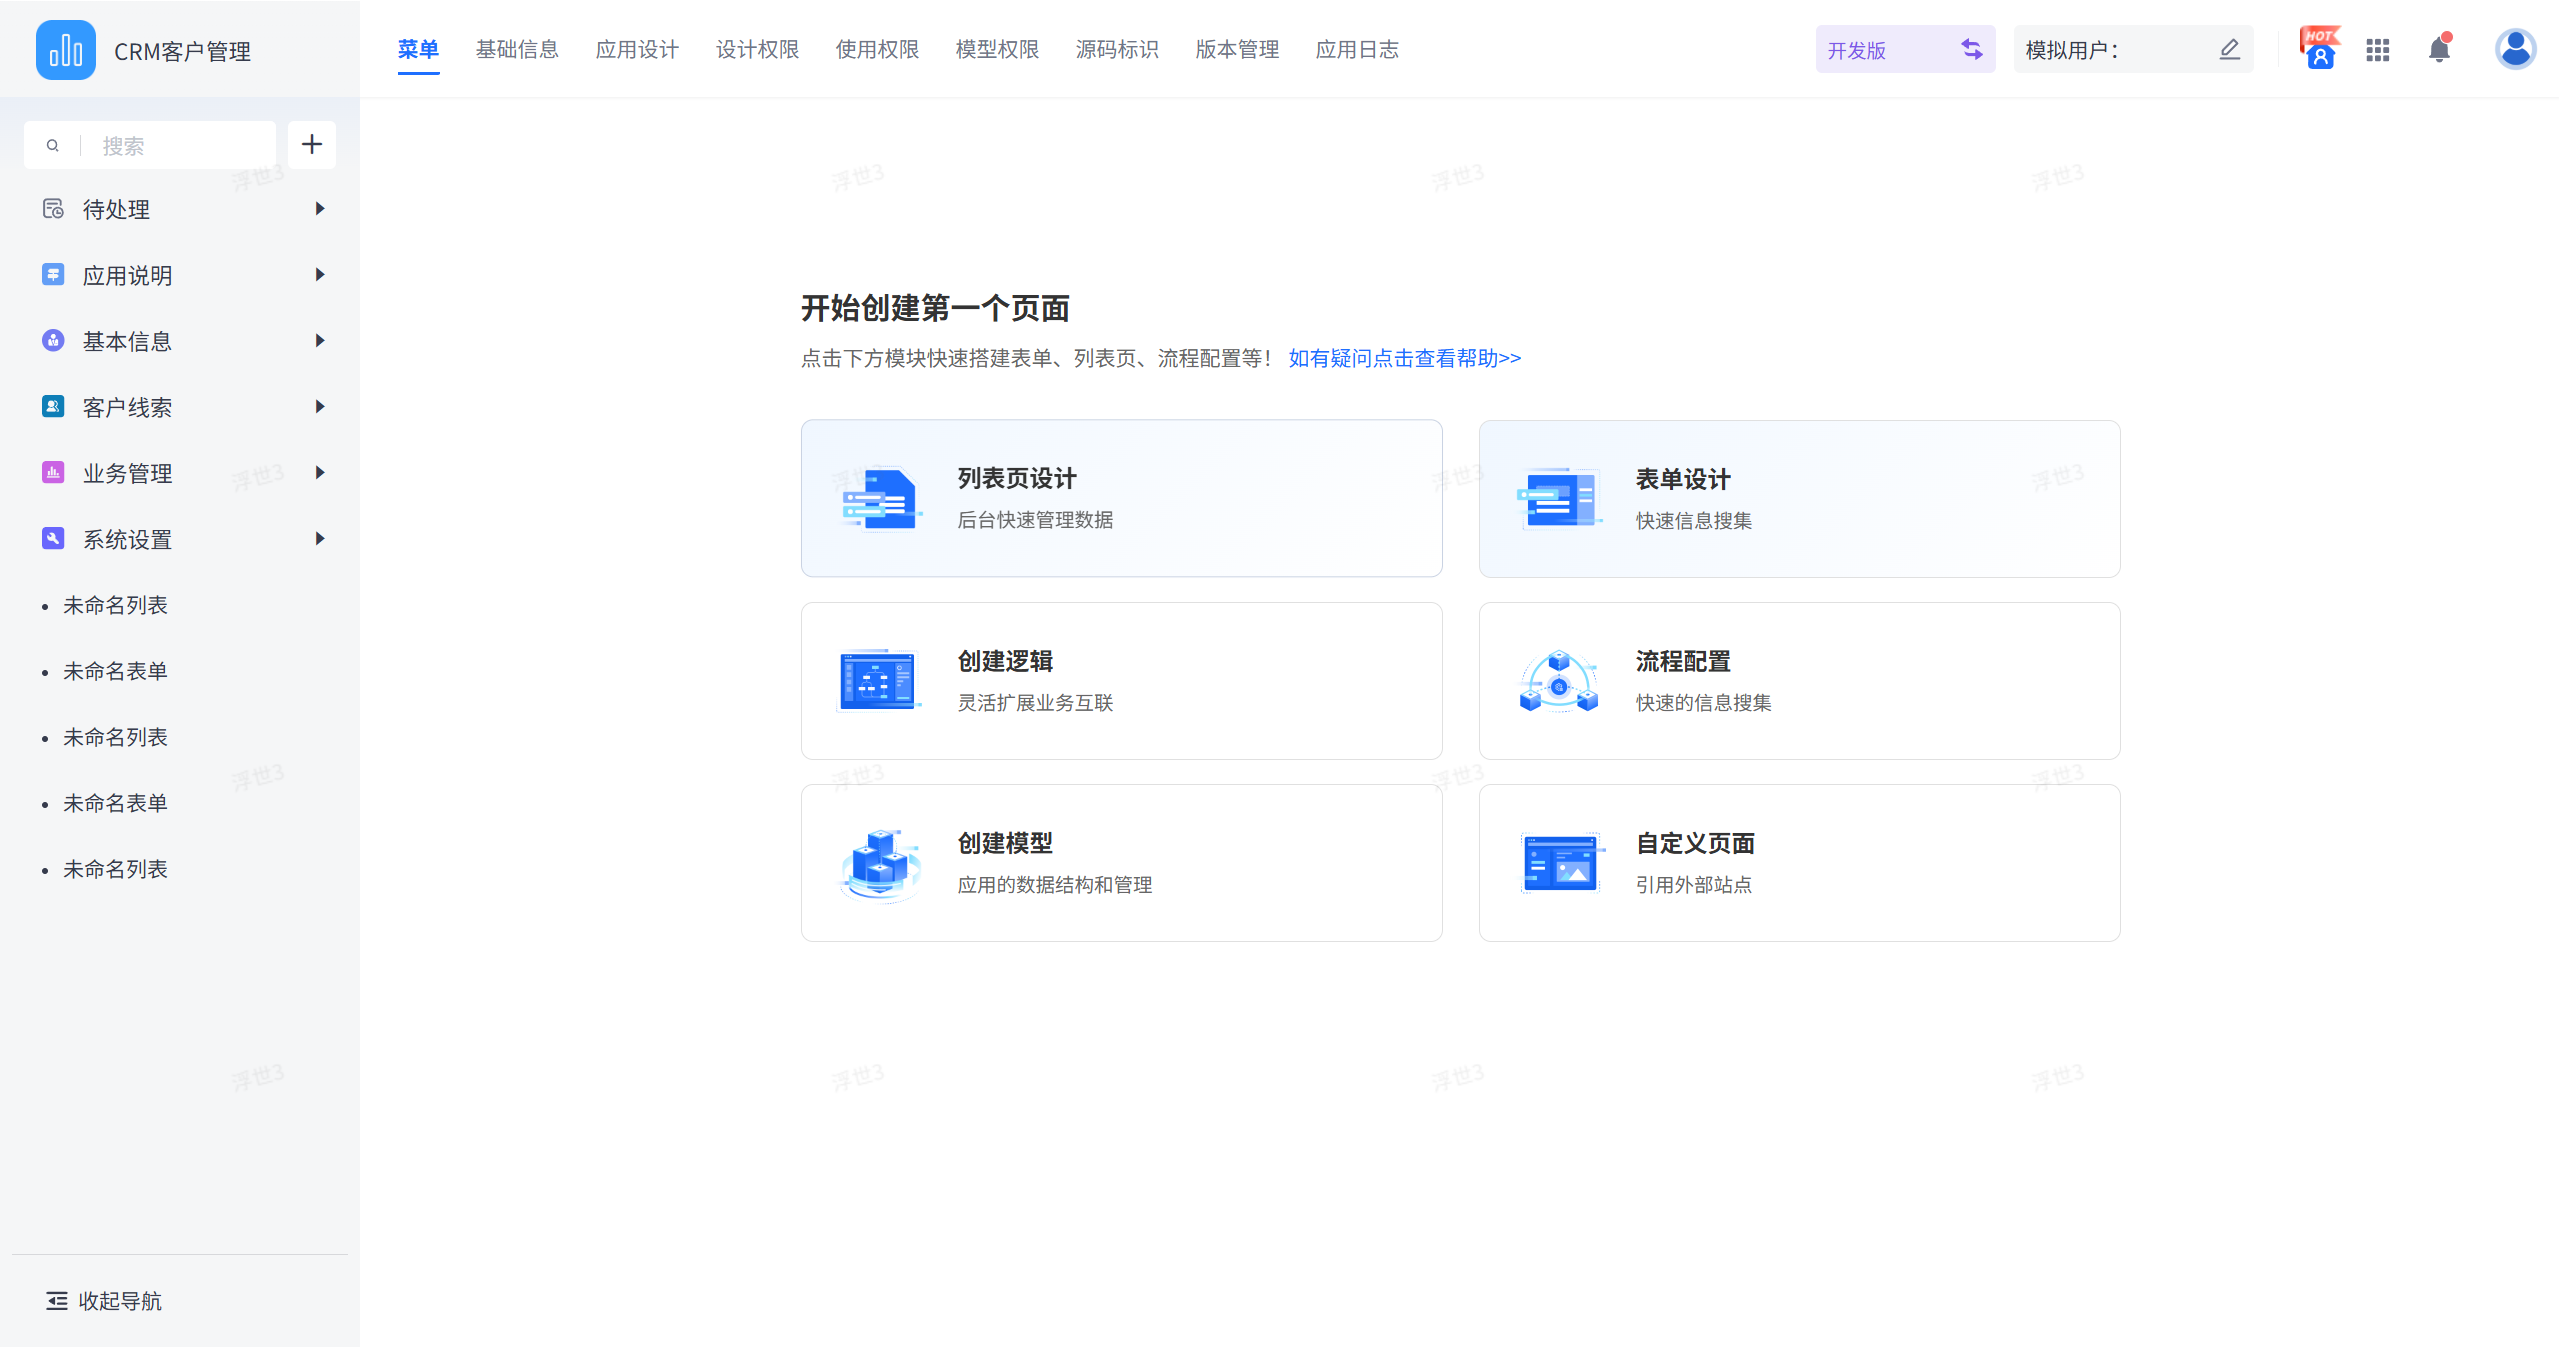
Task: Expand the 客户线索 menu arrow
Action: tap(320, 407)
